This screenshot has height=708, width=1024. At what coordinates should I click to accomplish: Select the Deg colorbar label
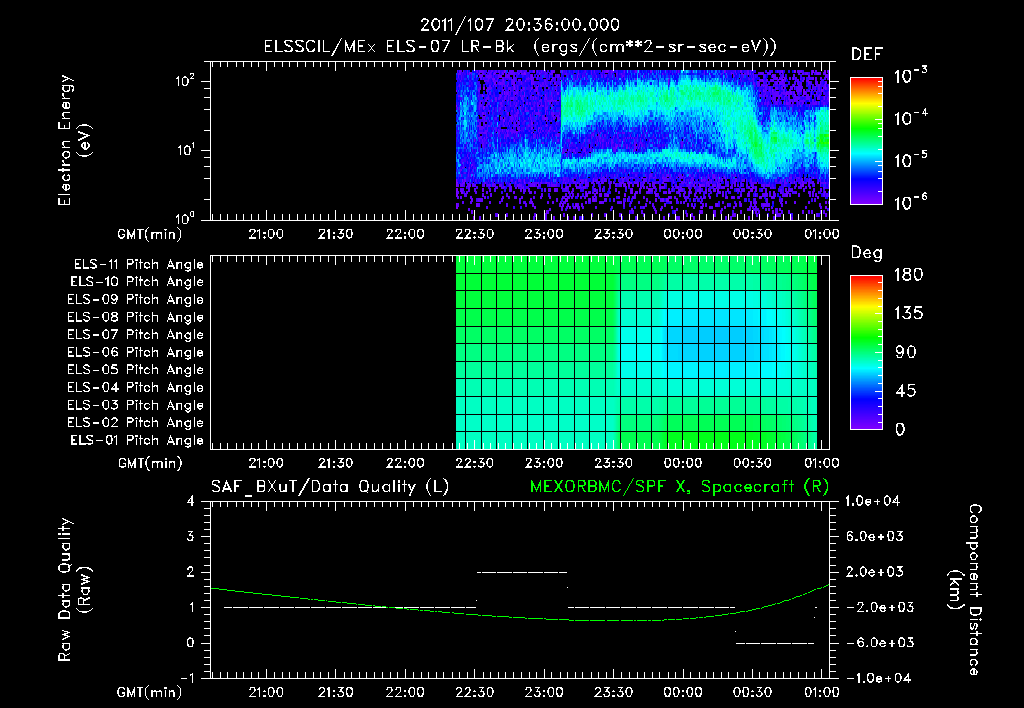pyautogui.click(x=867, y=253)
